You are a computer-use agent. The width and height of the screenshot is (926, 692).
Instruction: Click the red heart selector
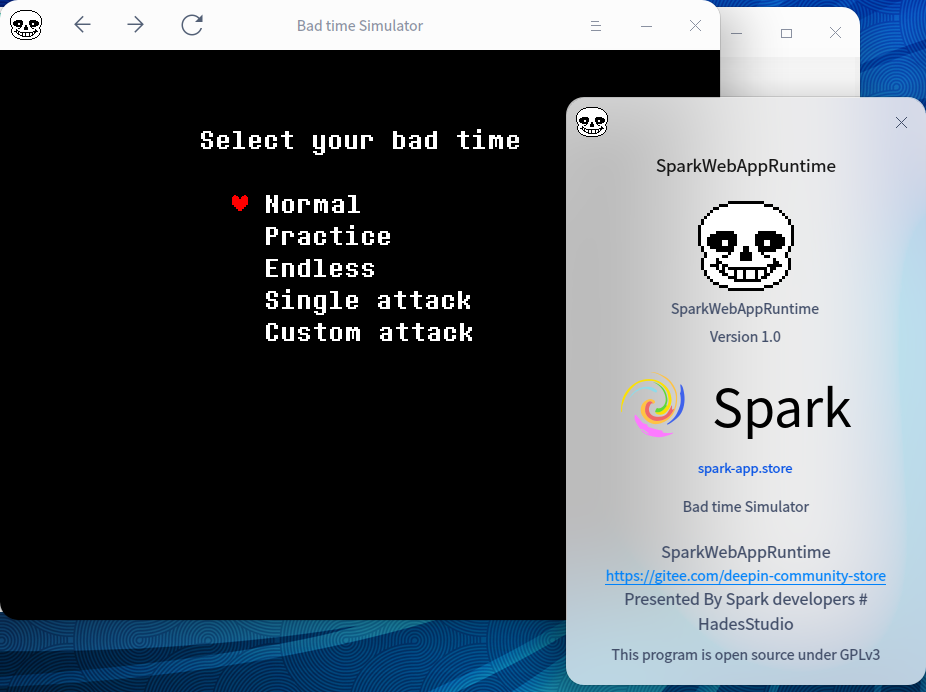pos(240,203)
